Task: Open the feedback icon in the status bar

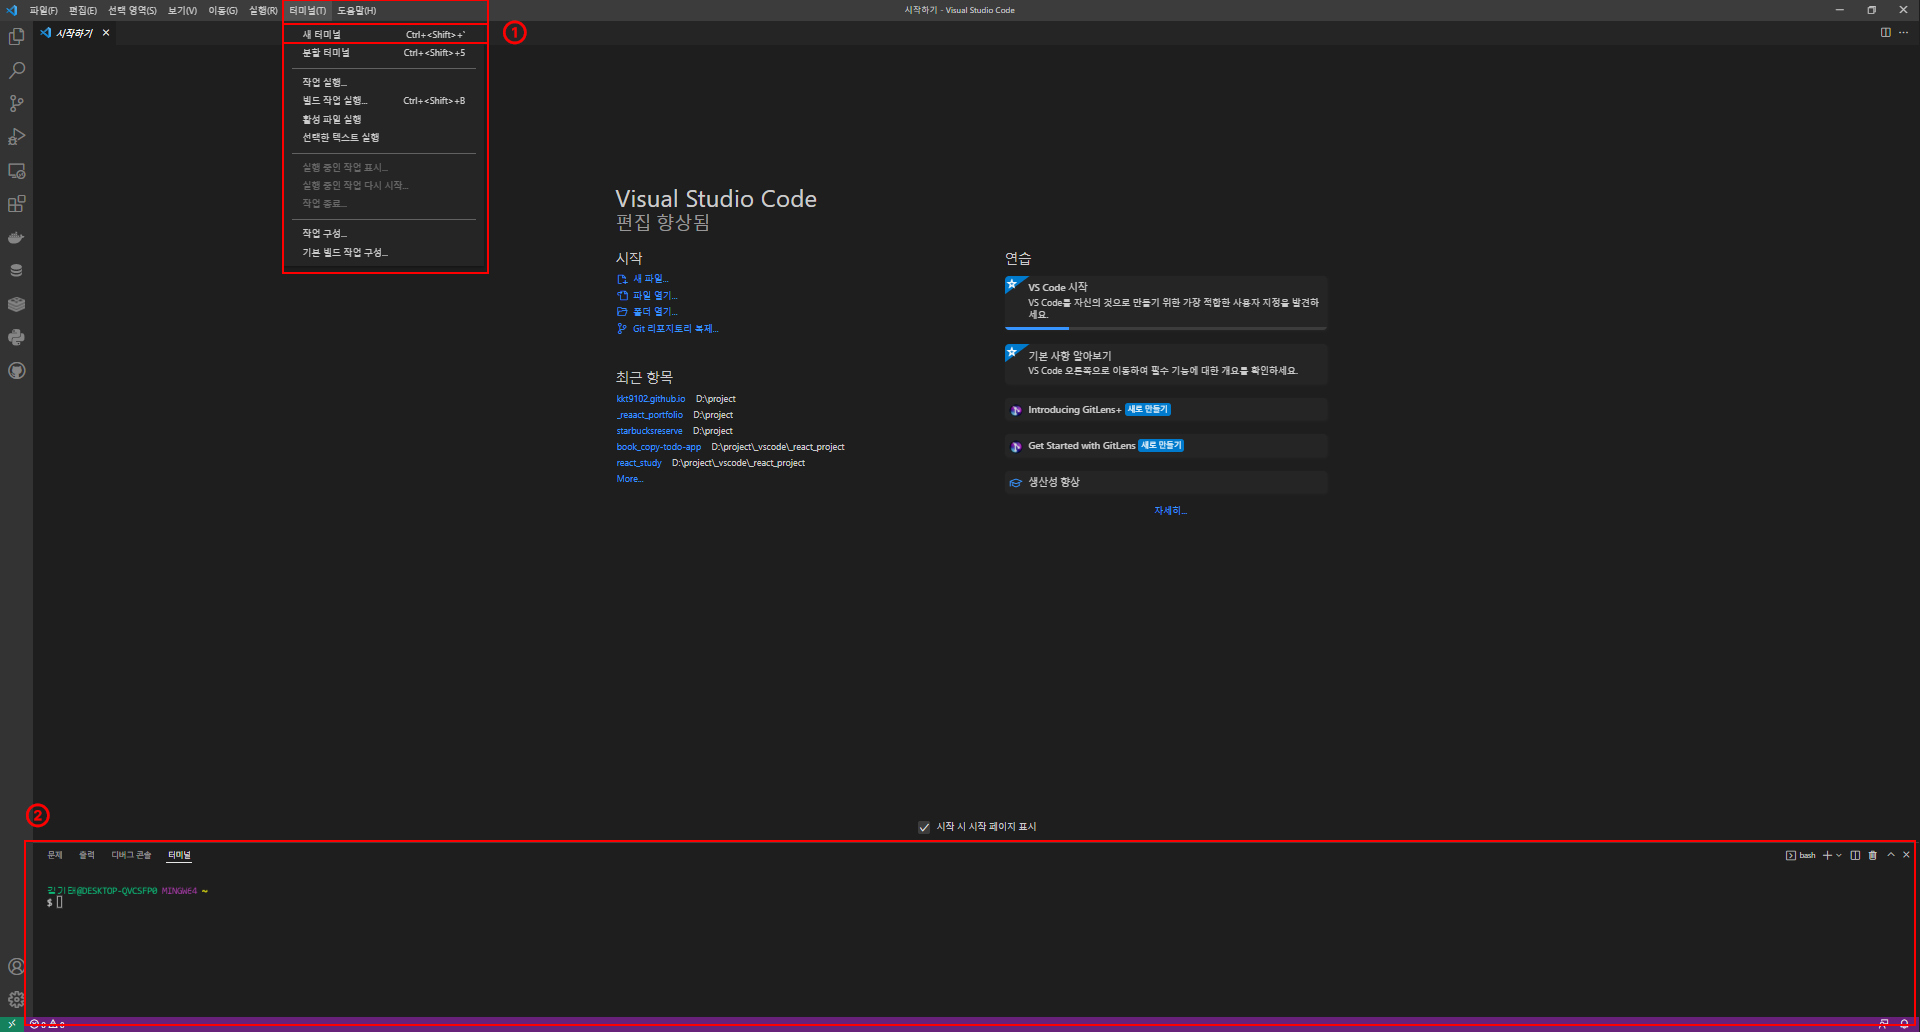Action: coord(1883,1024)
